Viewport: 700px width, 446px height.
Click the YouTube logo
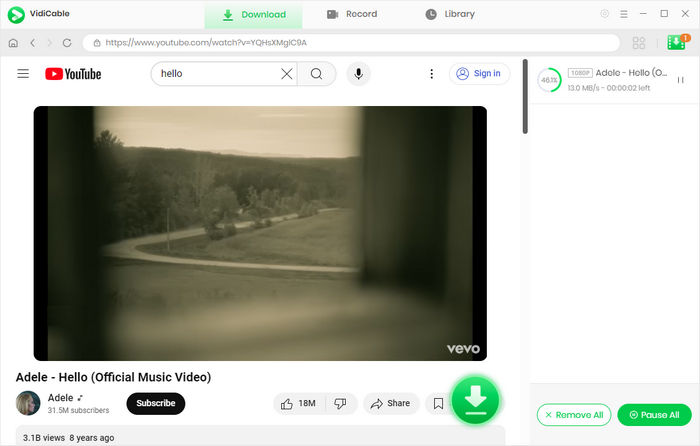(73, 74)
